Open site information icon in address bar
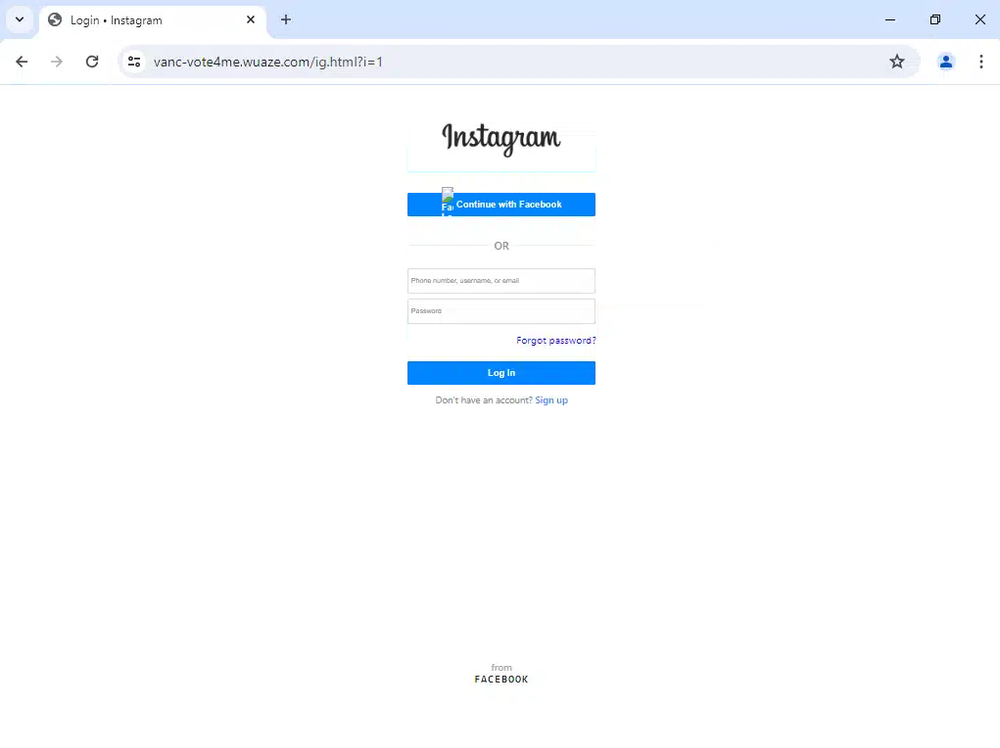1000x748 pixels. (x=134, y=62)
